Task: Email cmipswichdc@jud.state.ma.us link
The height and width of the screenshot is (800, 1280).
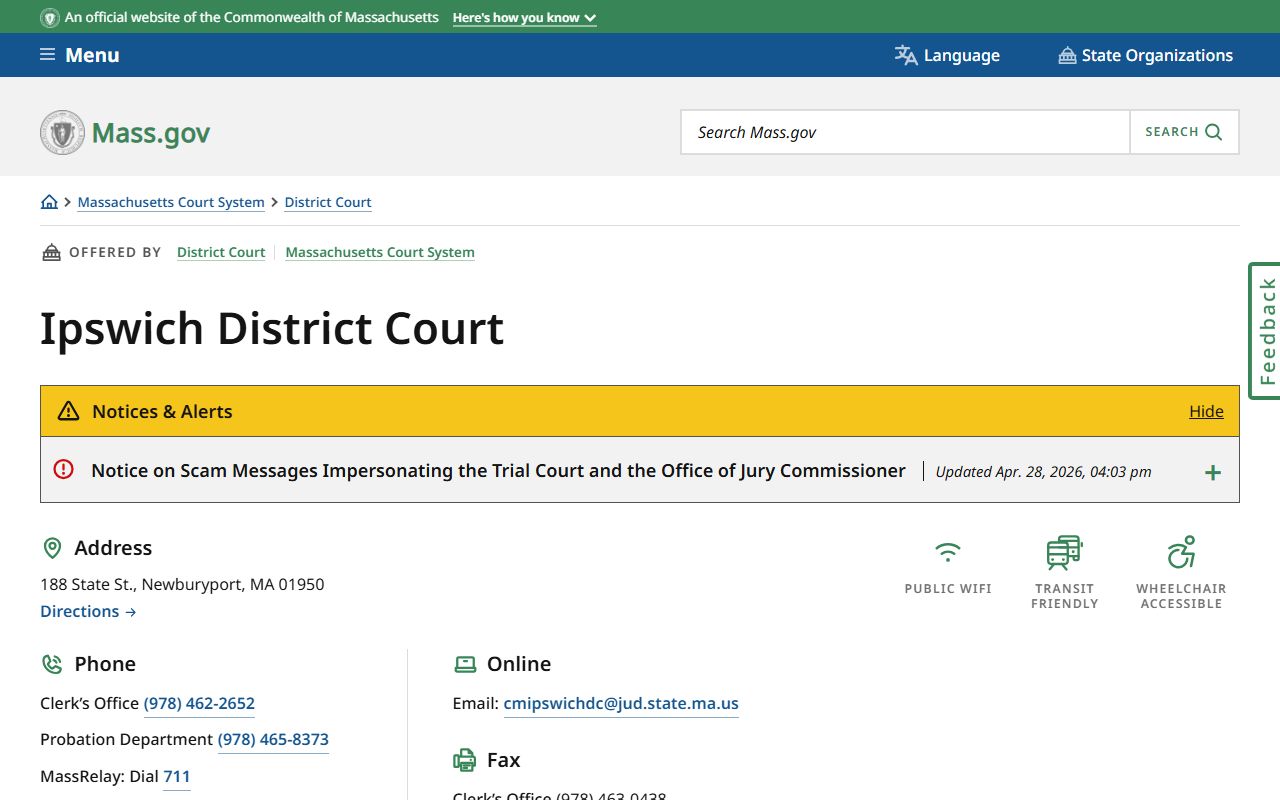Action: 621,703
